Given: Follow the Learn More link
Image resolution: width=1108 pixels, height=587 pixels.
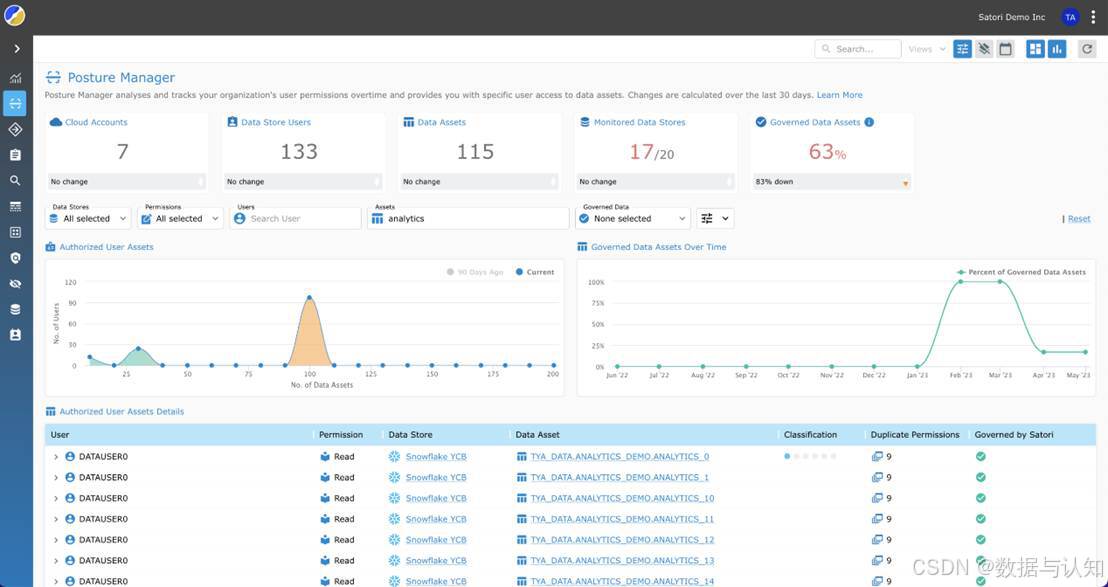Looking at the screenshot, I should 839,95.
